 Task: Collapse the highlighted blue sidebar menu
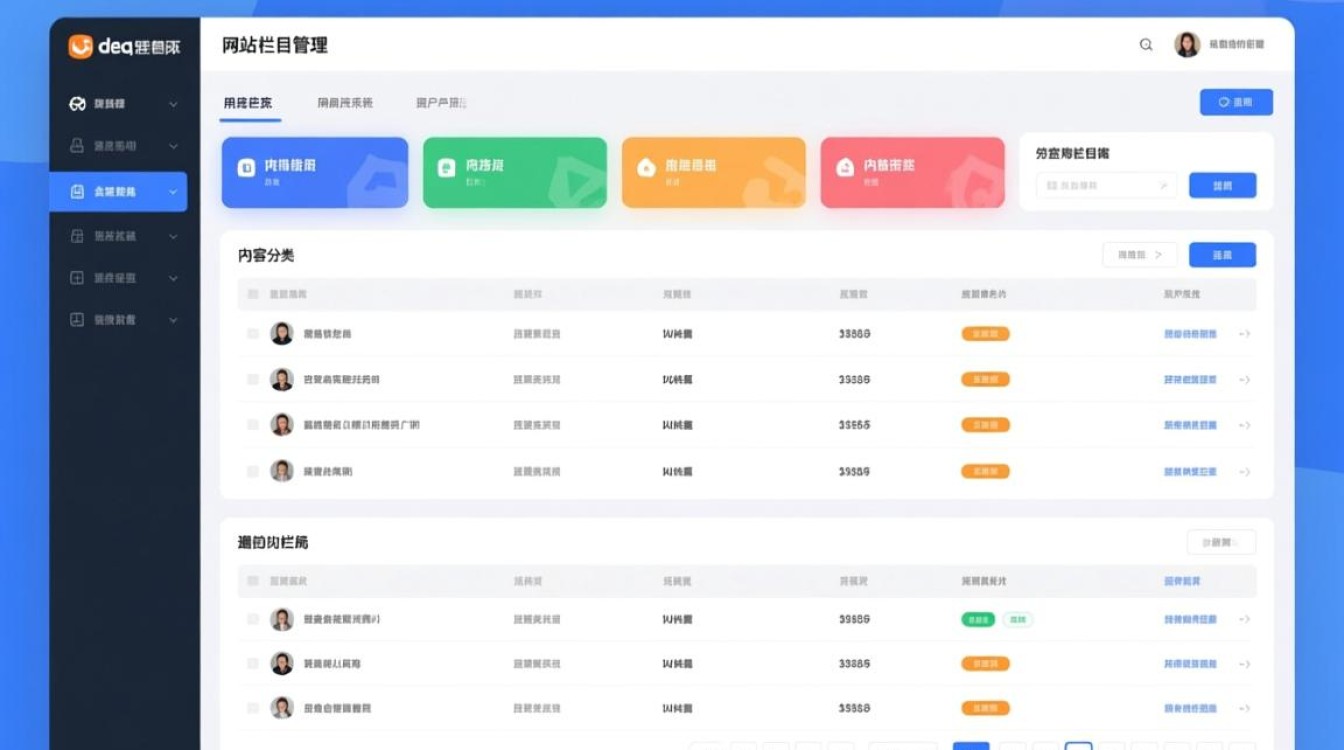(174, 191)
